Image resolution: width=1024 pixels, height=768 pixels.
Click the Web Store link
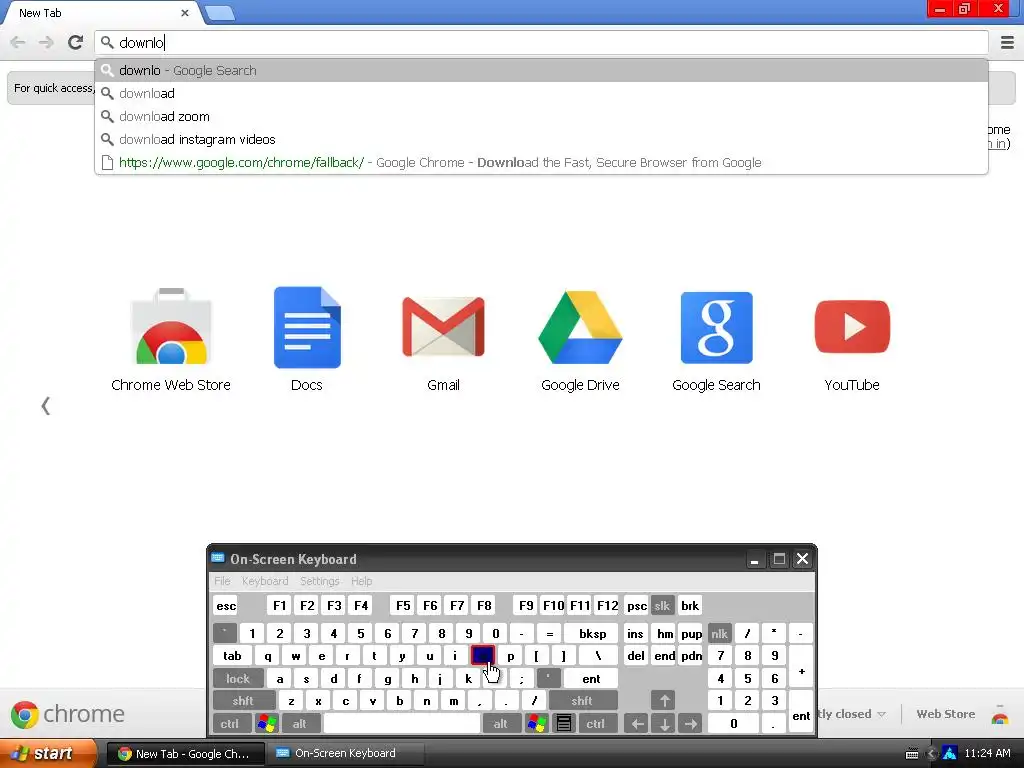click(x=946, y=714)
